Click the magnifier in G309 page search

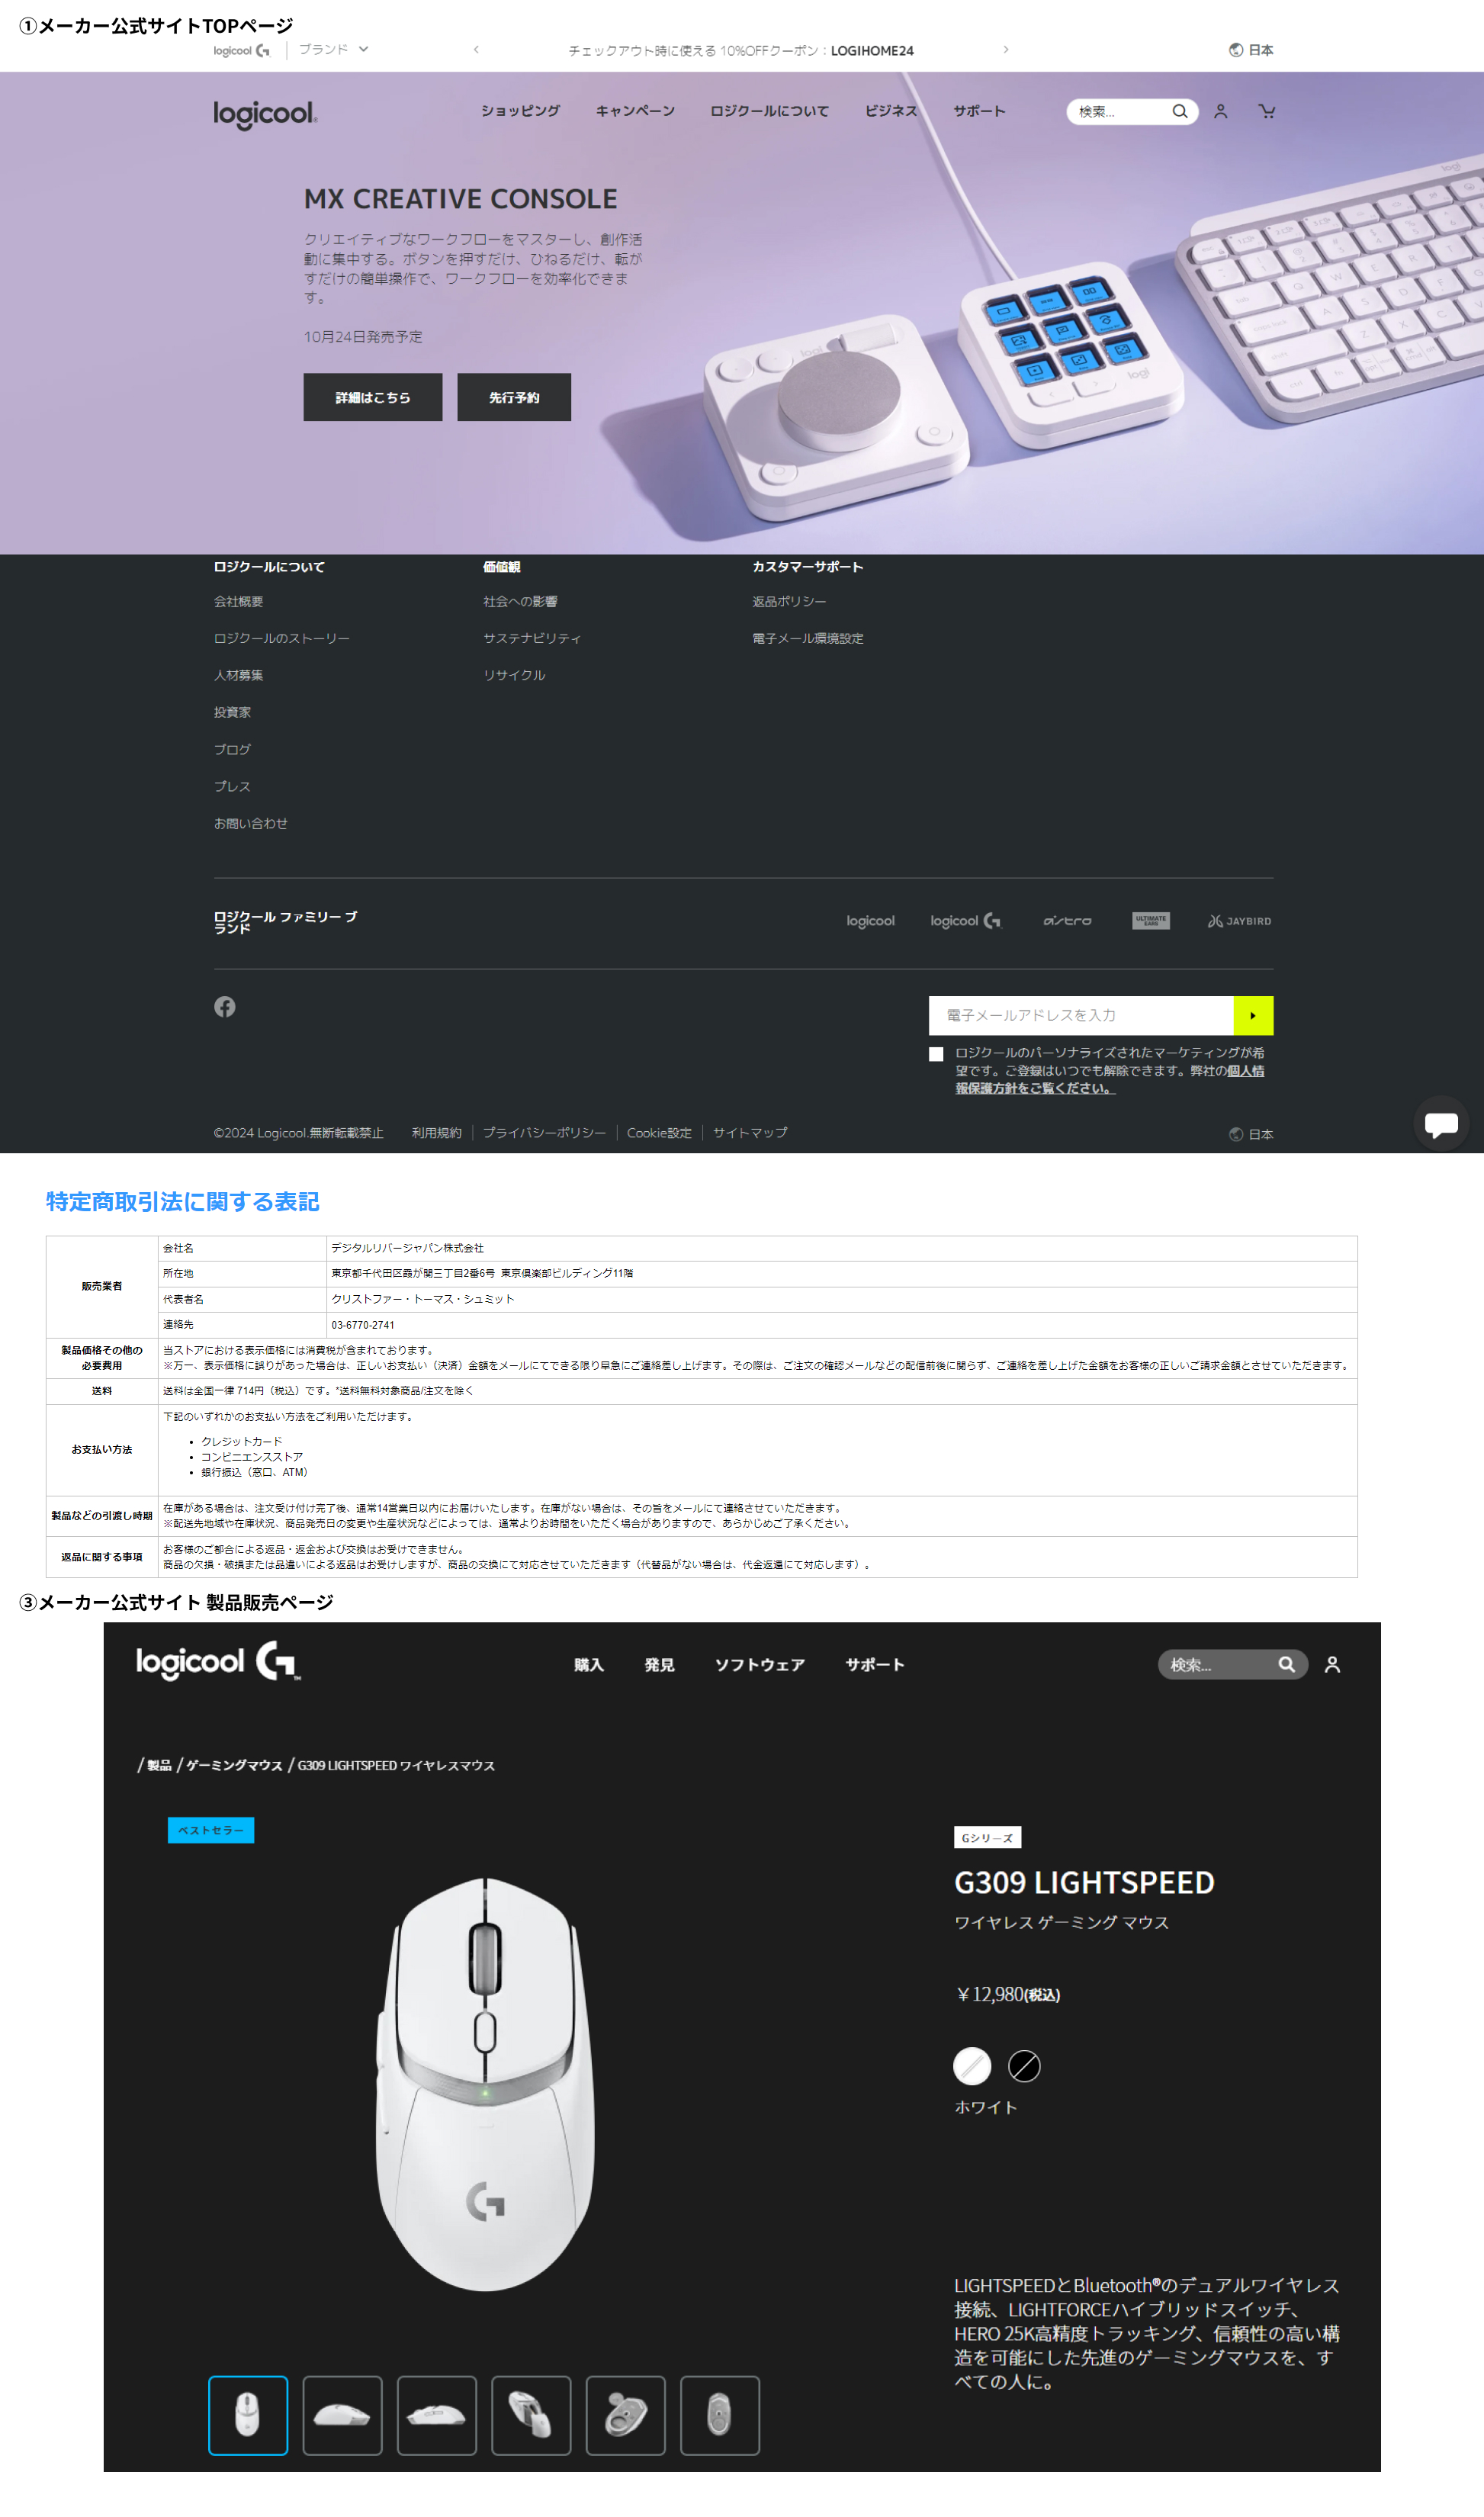tap(1286, 1664)
